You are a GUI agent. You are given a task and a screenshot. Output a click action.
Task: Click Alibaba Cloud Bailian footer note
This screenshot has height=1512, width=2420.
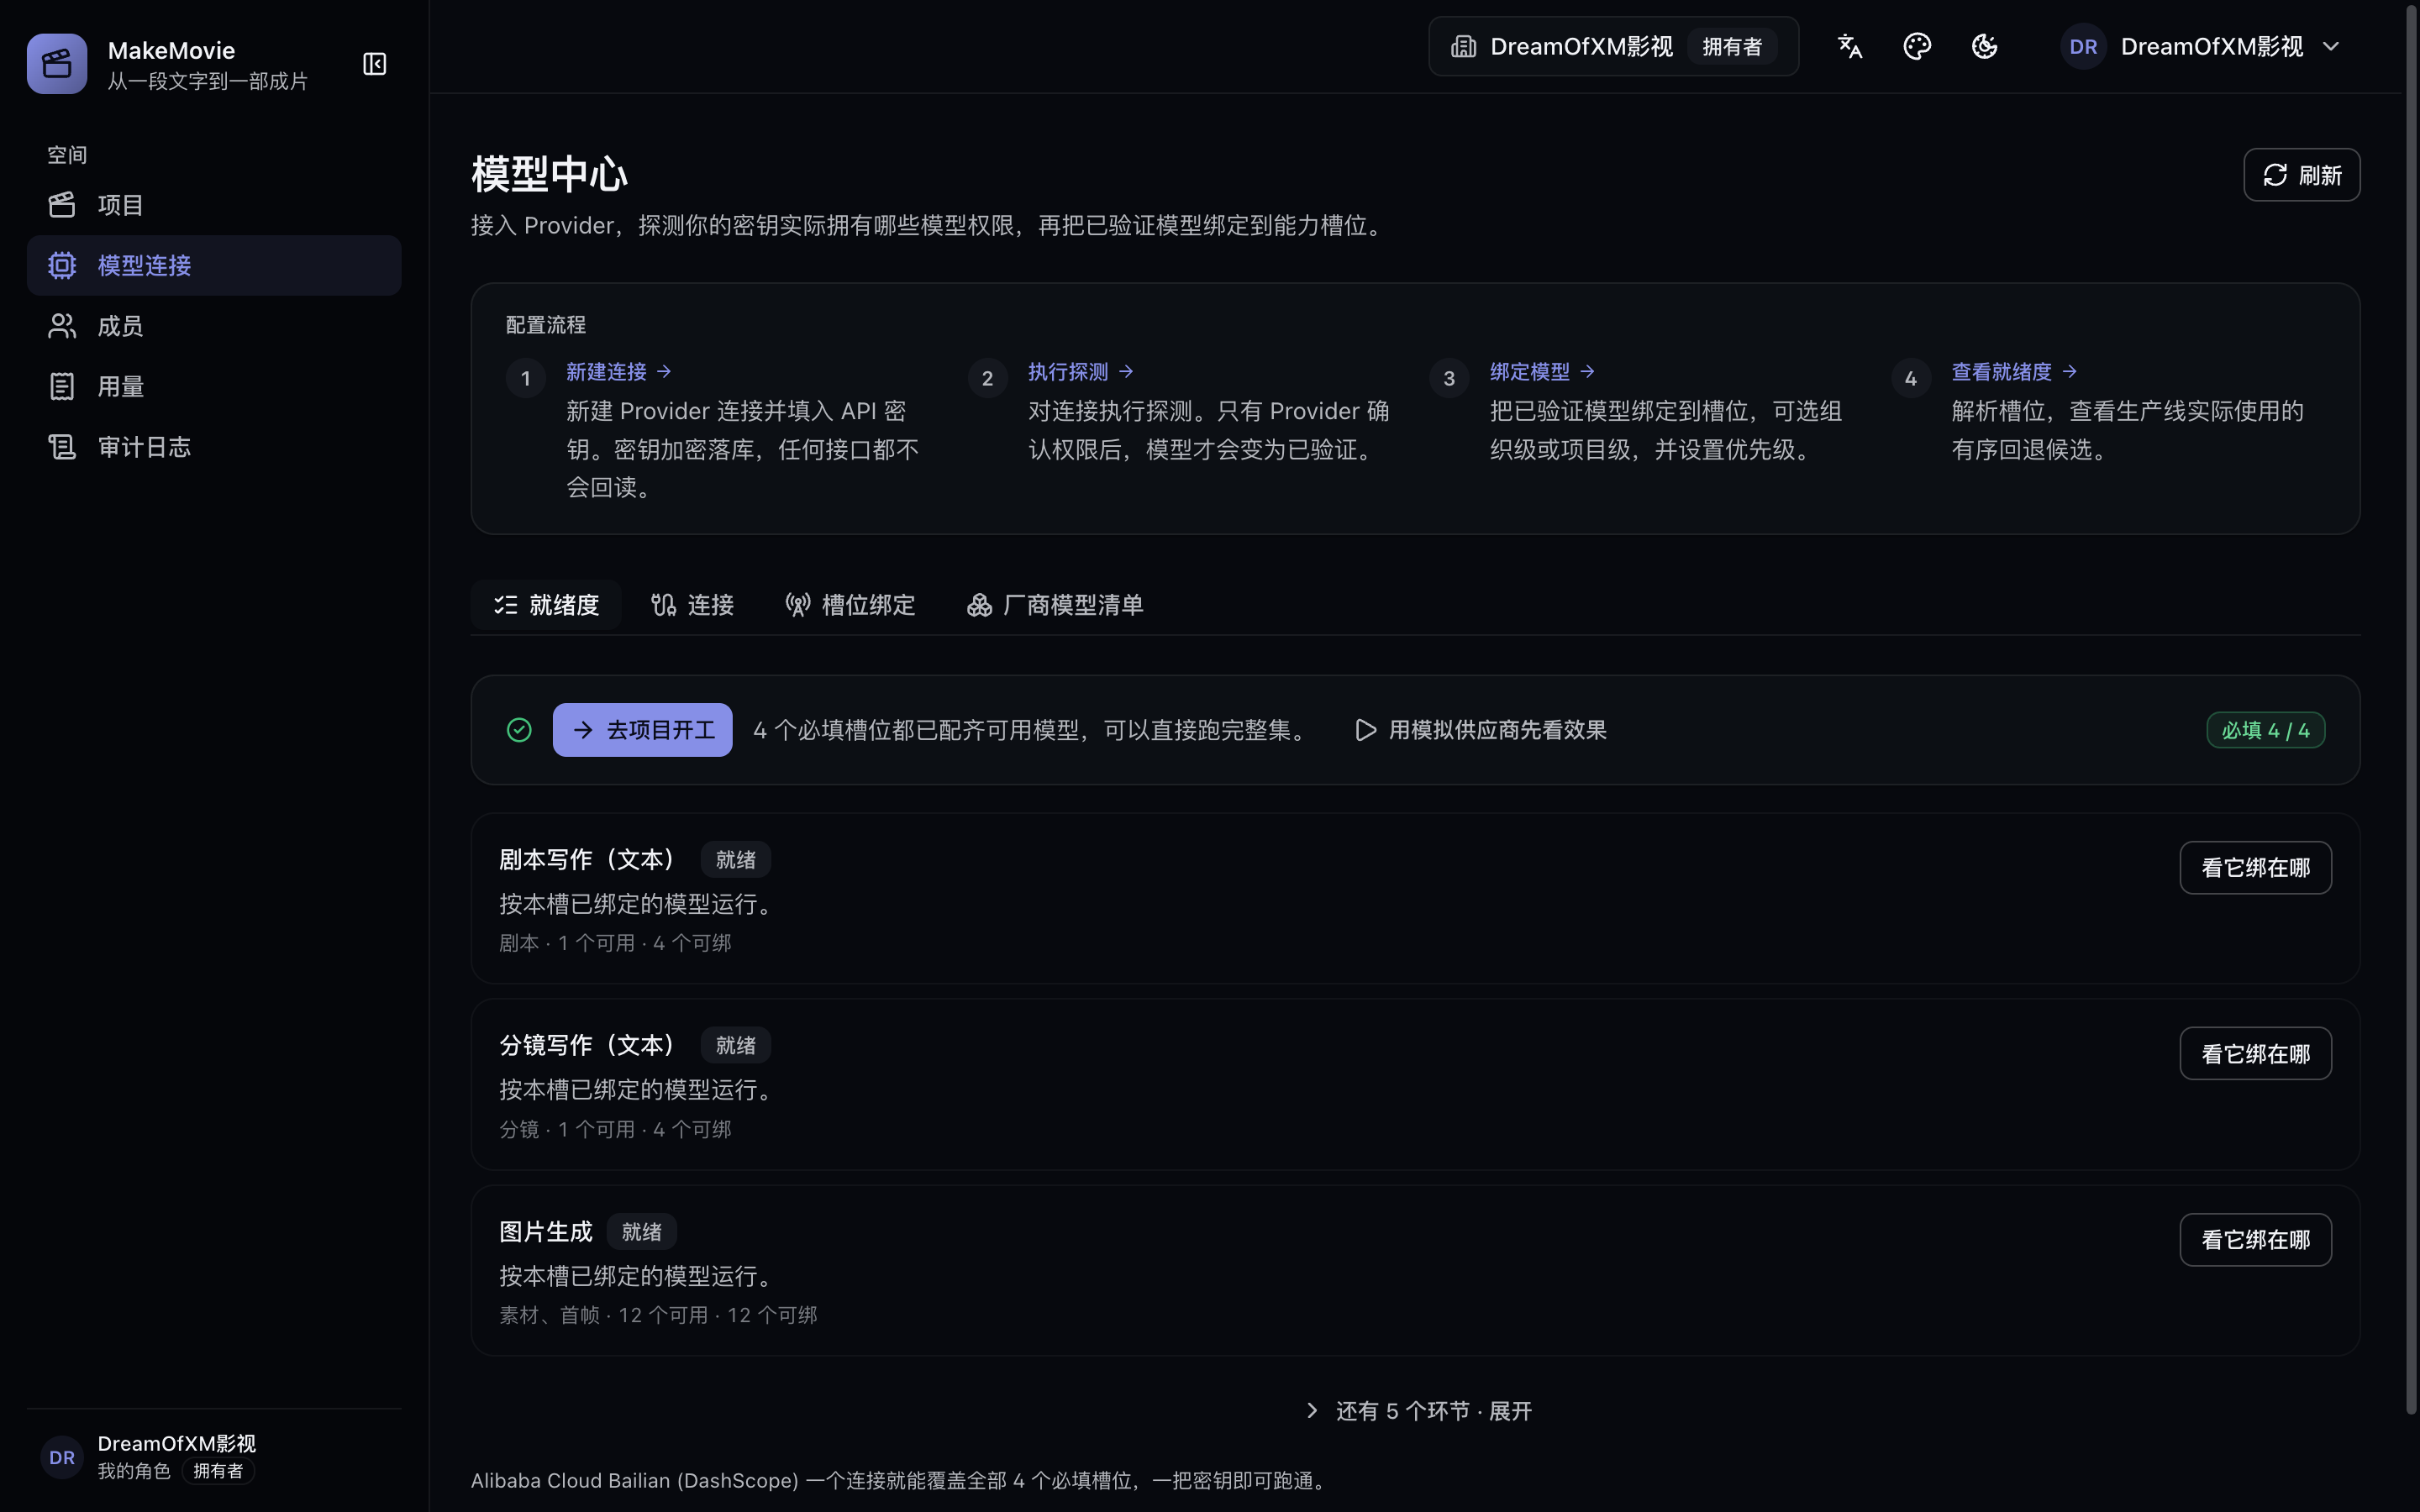tap(900, 1481)
